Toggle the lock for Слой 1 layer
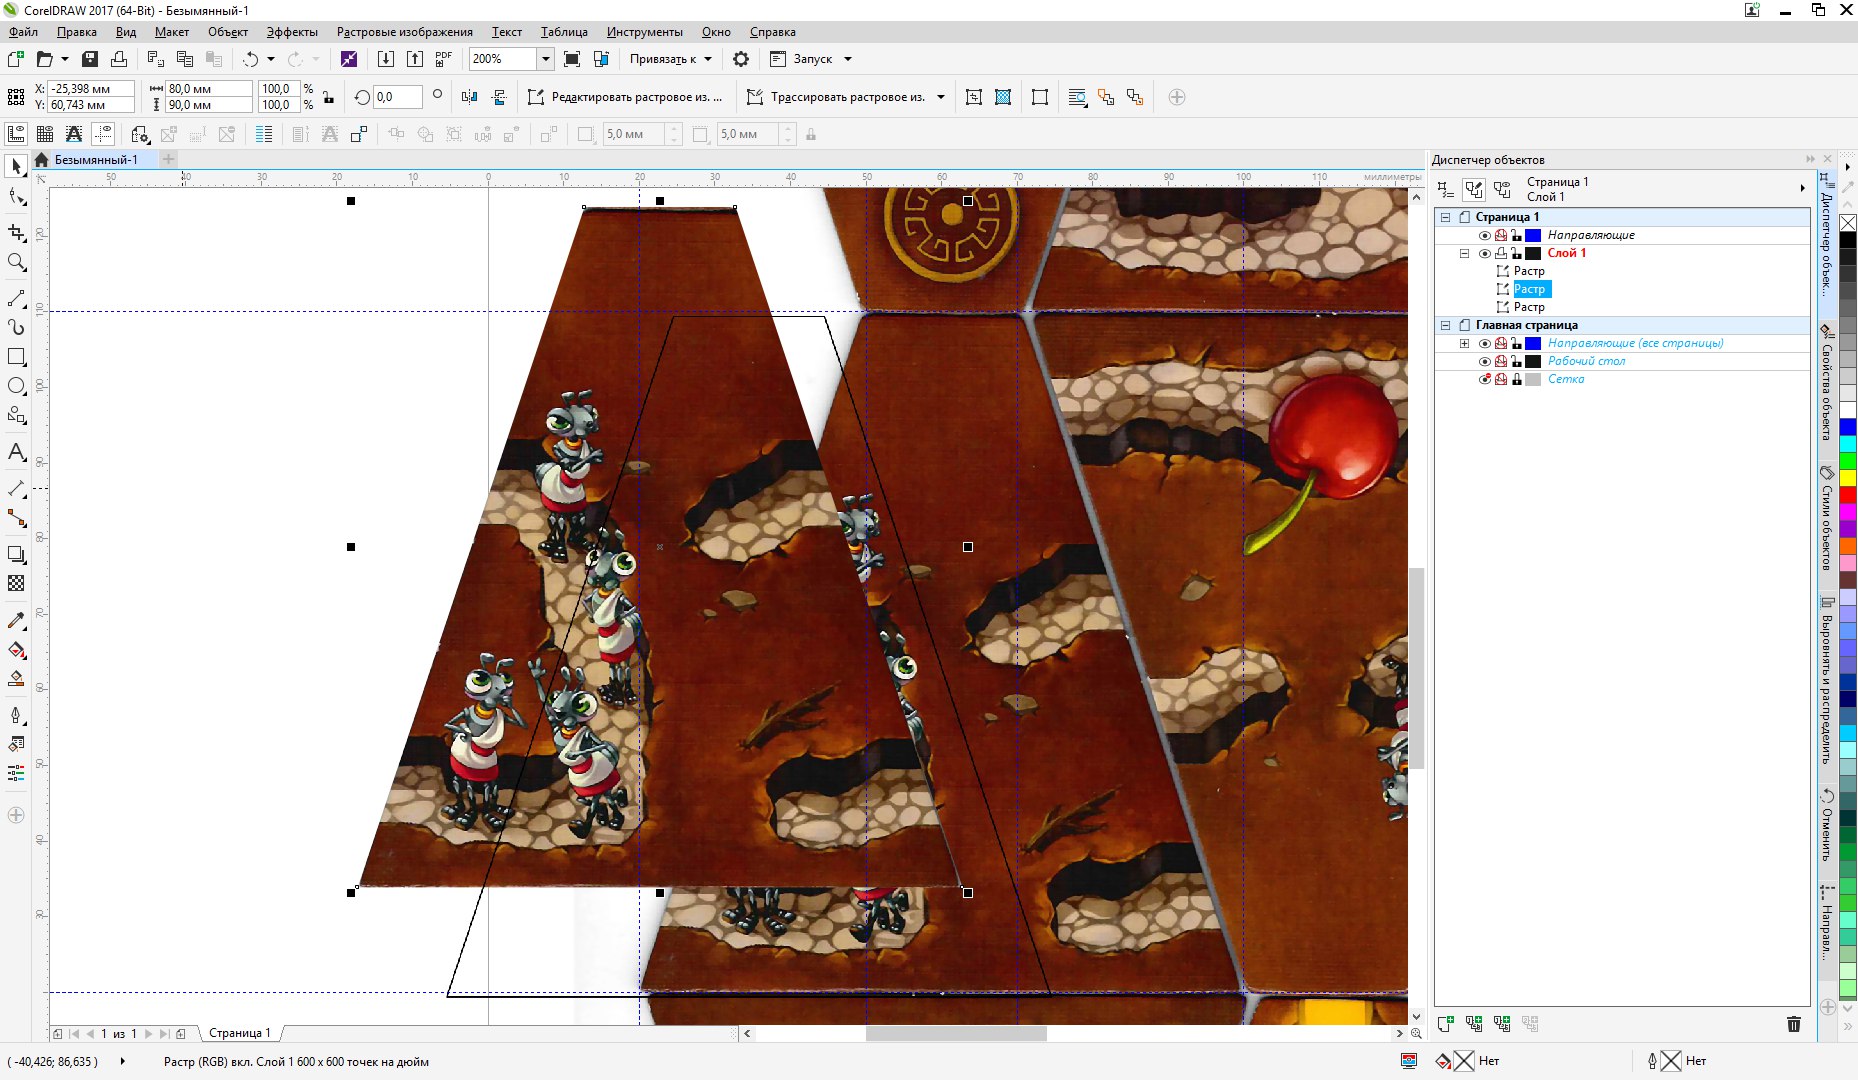Screen dimensions: 1858x1080 [1517, 254]
